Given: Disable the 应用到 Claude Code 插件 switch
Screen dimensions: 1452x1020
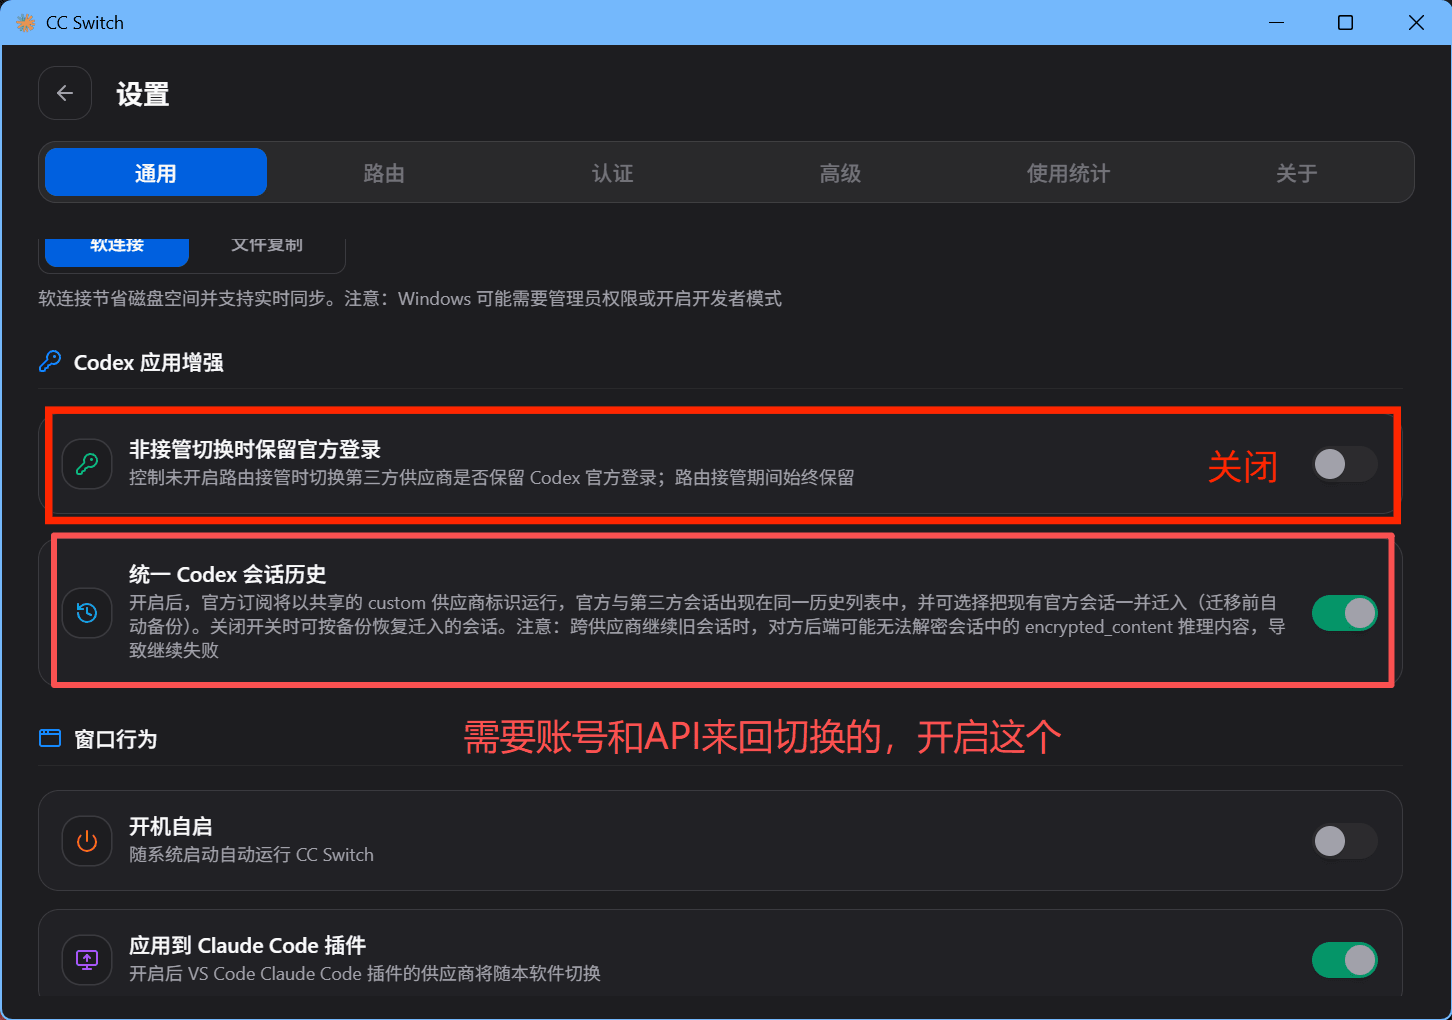Looking at the screenshot, I should point(1345,960).
